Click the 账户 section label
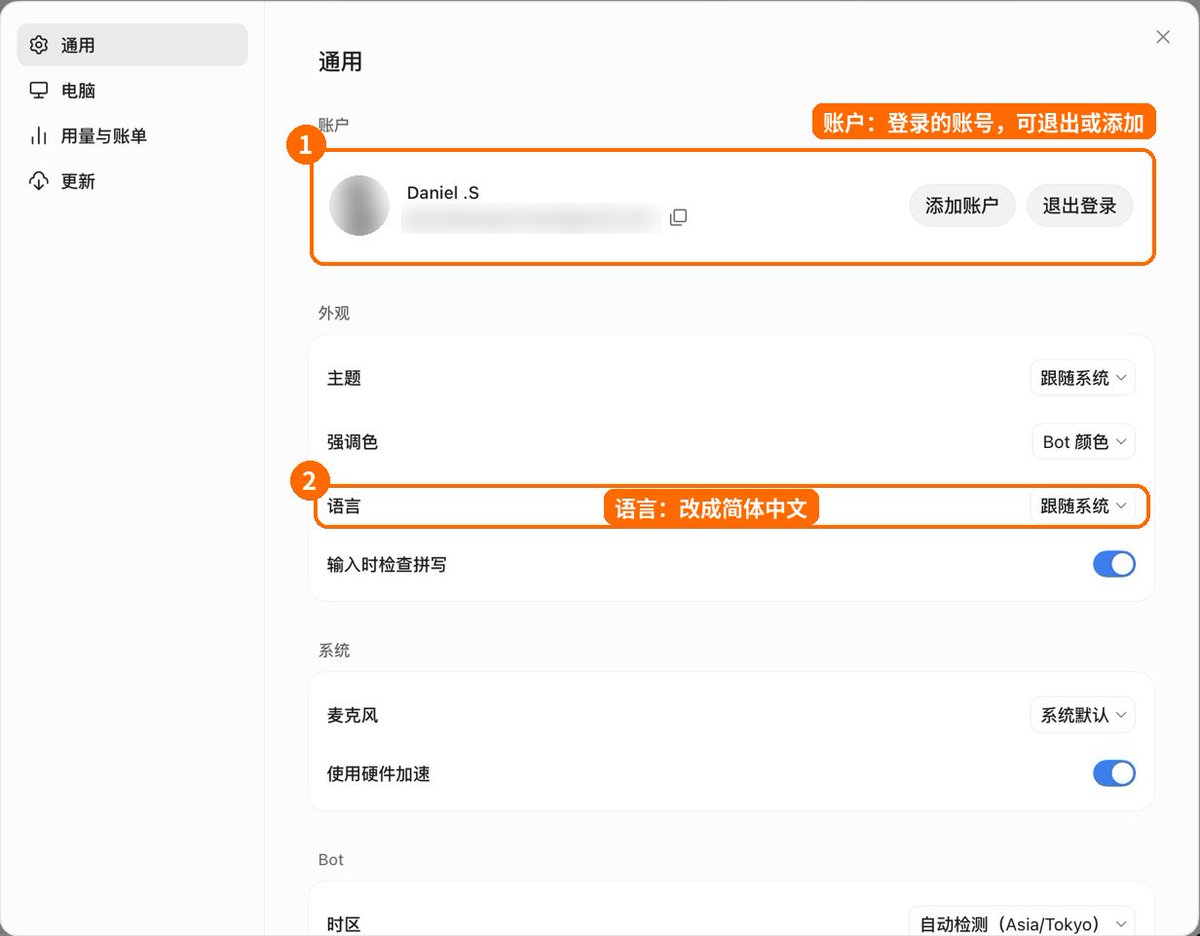 pyautogui.click(x=334, y=125)
